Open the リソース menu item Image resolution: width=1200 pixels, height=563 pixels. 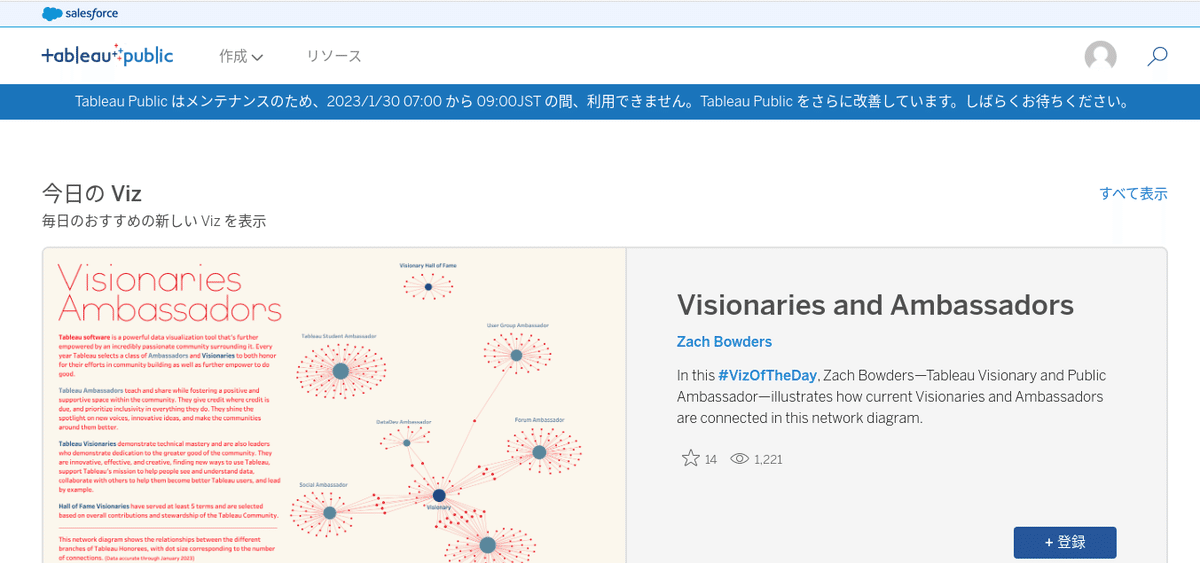point(334,57)
